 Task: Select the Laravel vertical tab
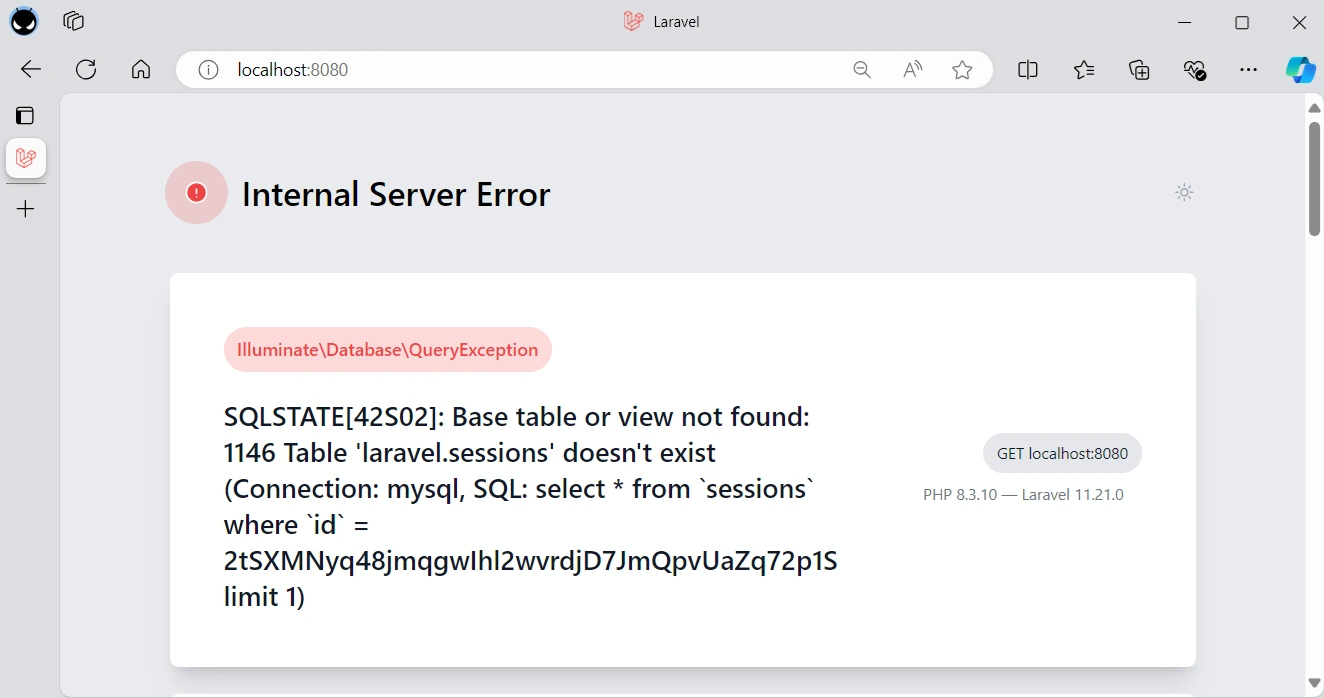click(26, 158)
